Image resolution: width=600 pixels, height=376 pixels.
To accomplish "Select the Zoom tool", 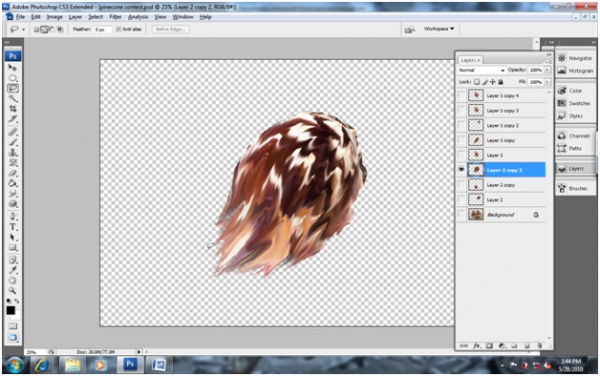I will pos(13,291).
